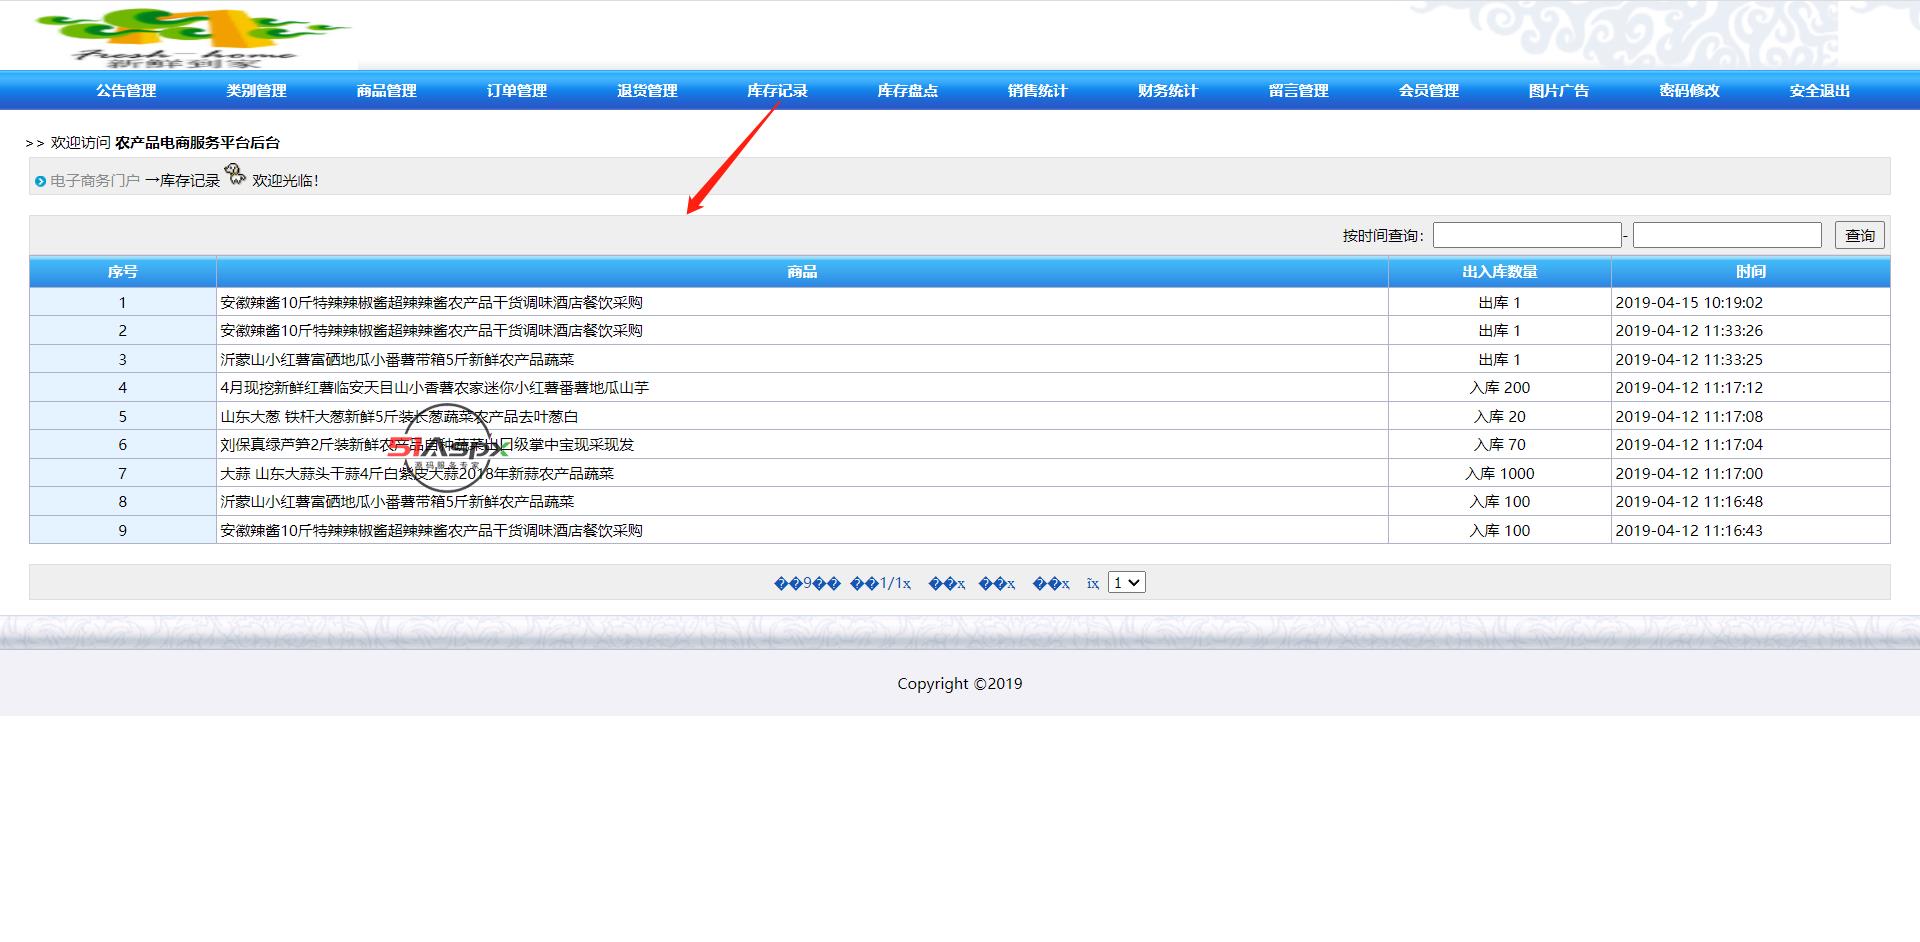Viewport: 1920px width, 942px height.
Task: Click 安全退出 to log out
Action: tap(1820, 91)
